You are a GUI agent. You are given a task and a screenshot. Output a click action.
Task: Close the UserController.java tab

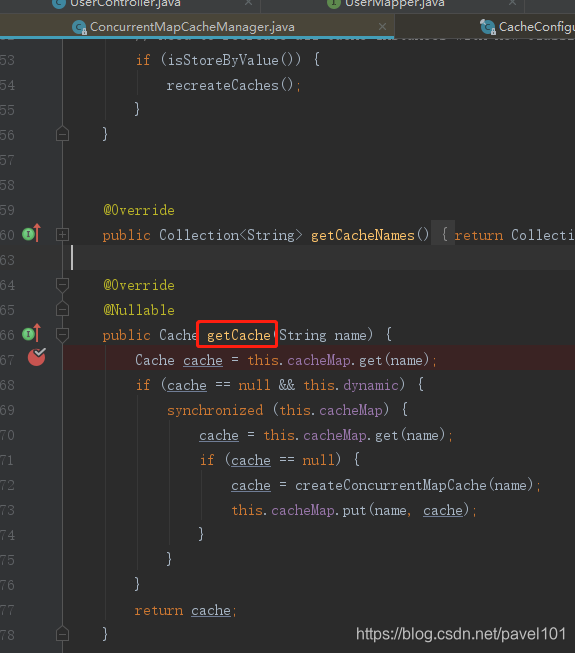click(249, 2)
